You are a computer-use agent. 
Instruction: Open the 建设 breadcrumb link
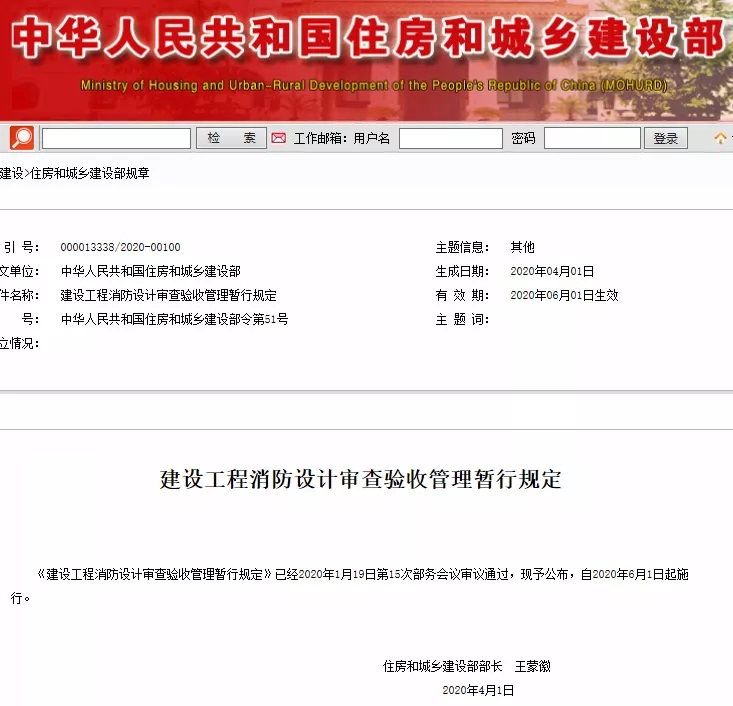click(11, 173)
